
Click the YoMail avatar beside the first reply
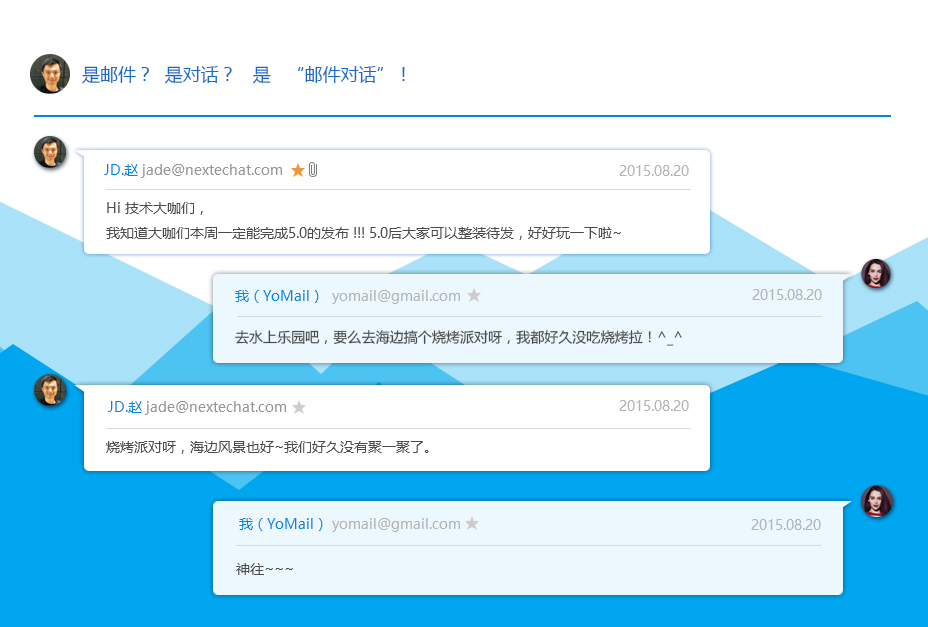[x=877, y=274]
